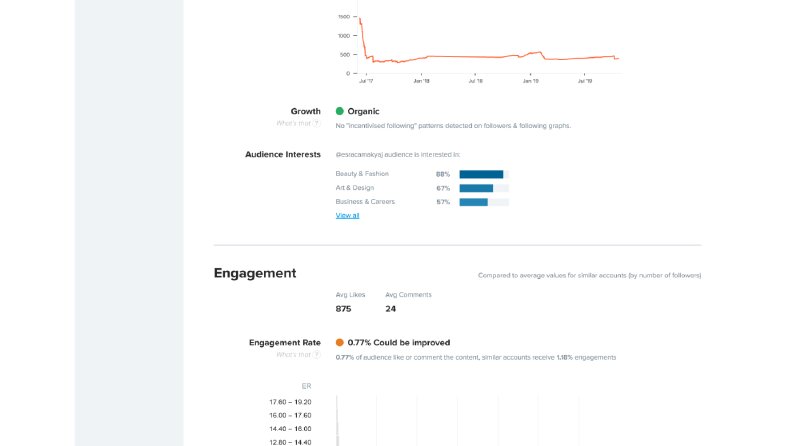
Task: Open the View all audience interests link
Action: coord(347,215)
